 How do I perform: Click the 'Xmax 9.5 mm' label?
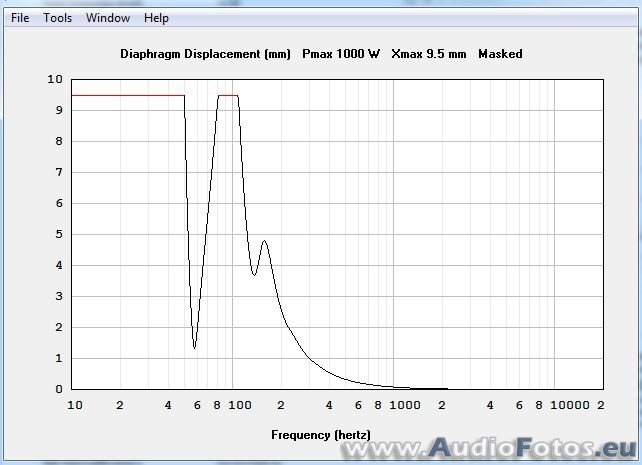[x=428, y=54]
